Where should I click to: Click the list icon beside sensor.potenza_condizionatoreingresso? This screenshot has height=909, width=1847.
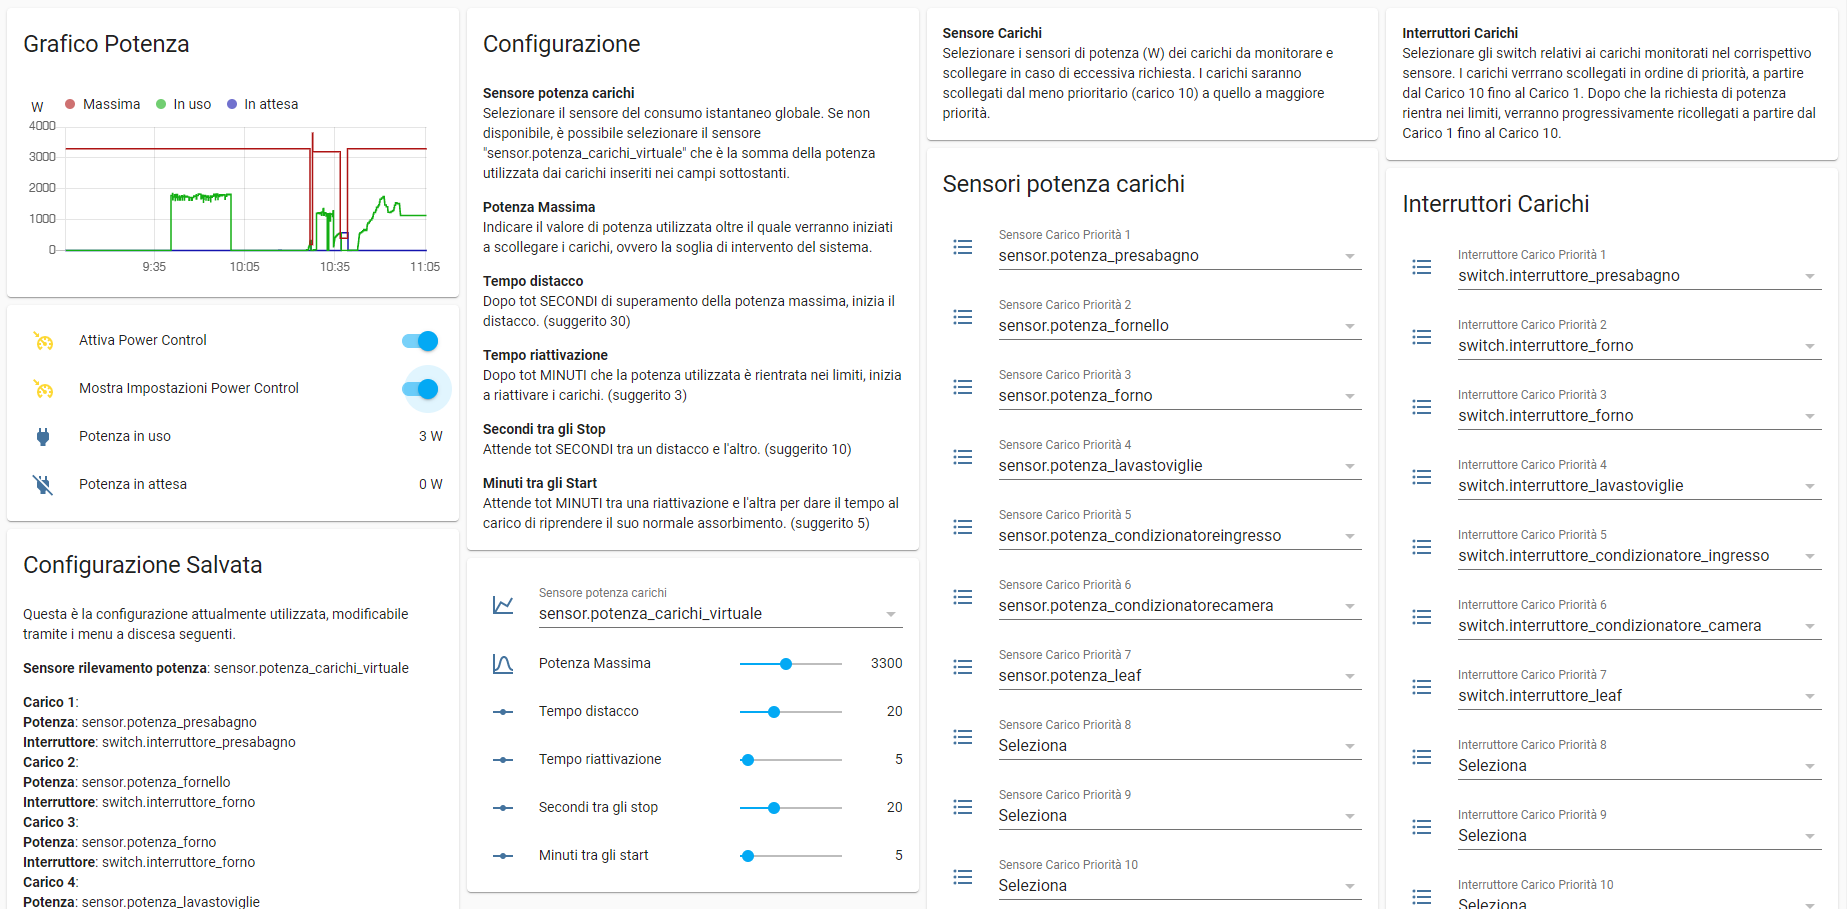point(962,527)
